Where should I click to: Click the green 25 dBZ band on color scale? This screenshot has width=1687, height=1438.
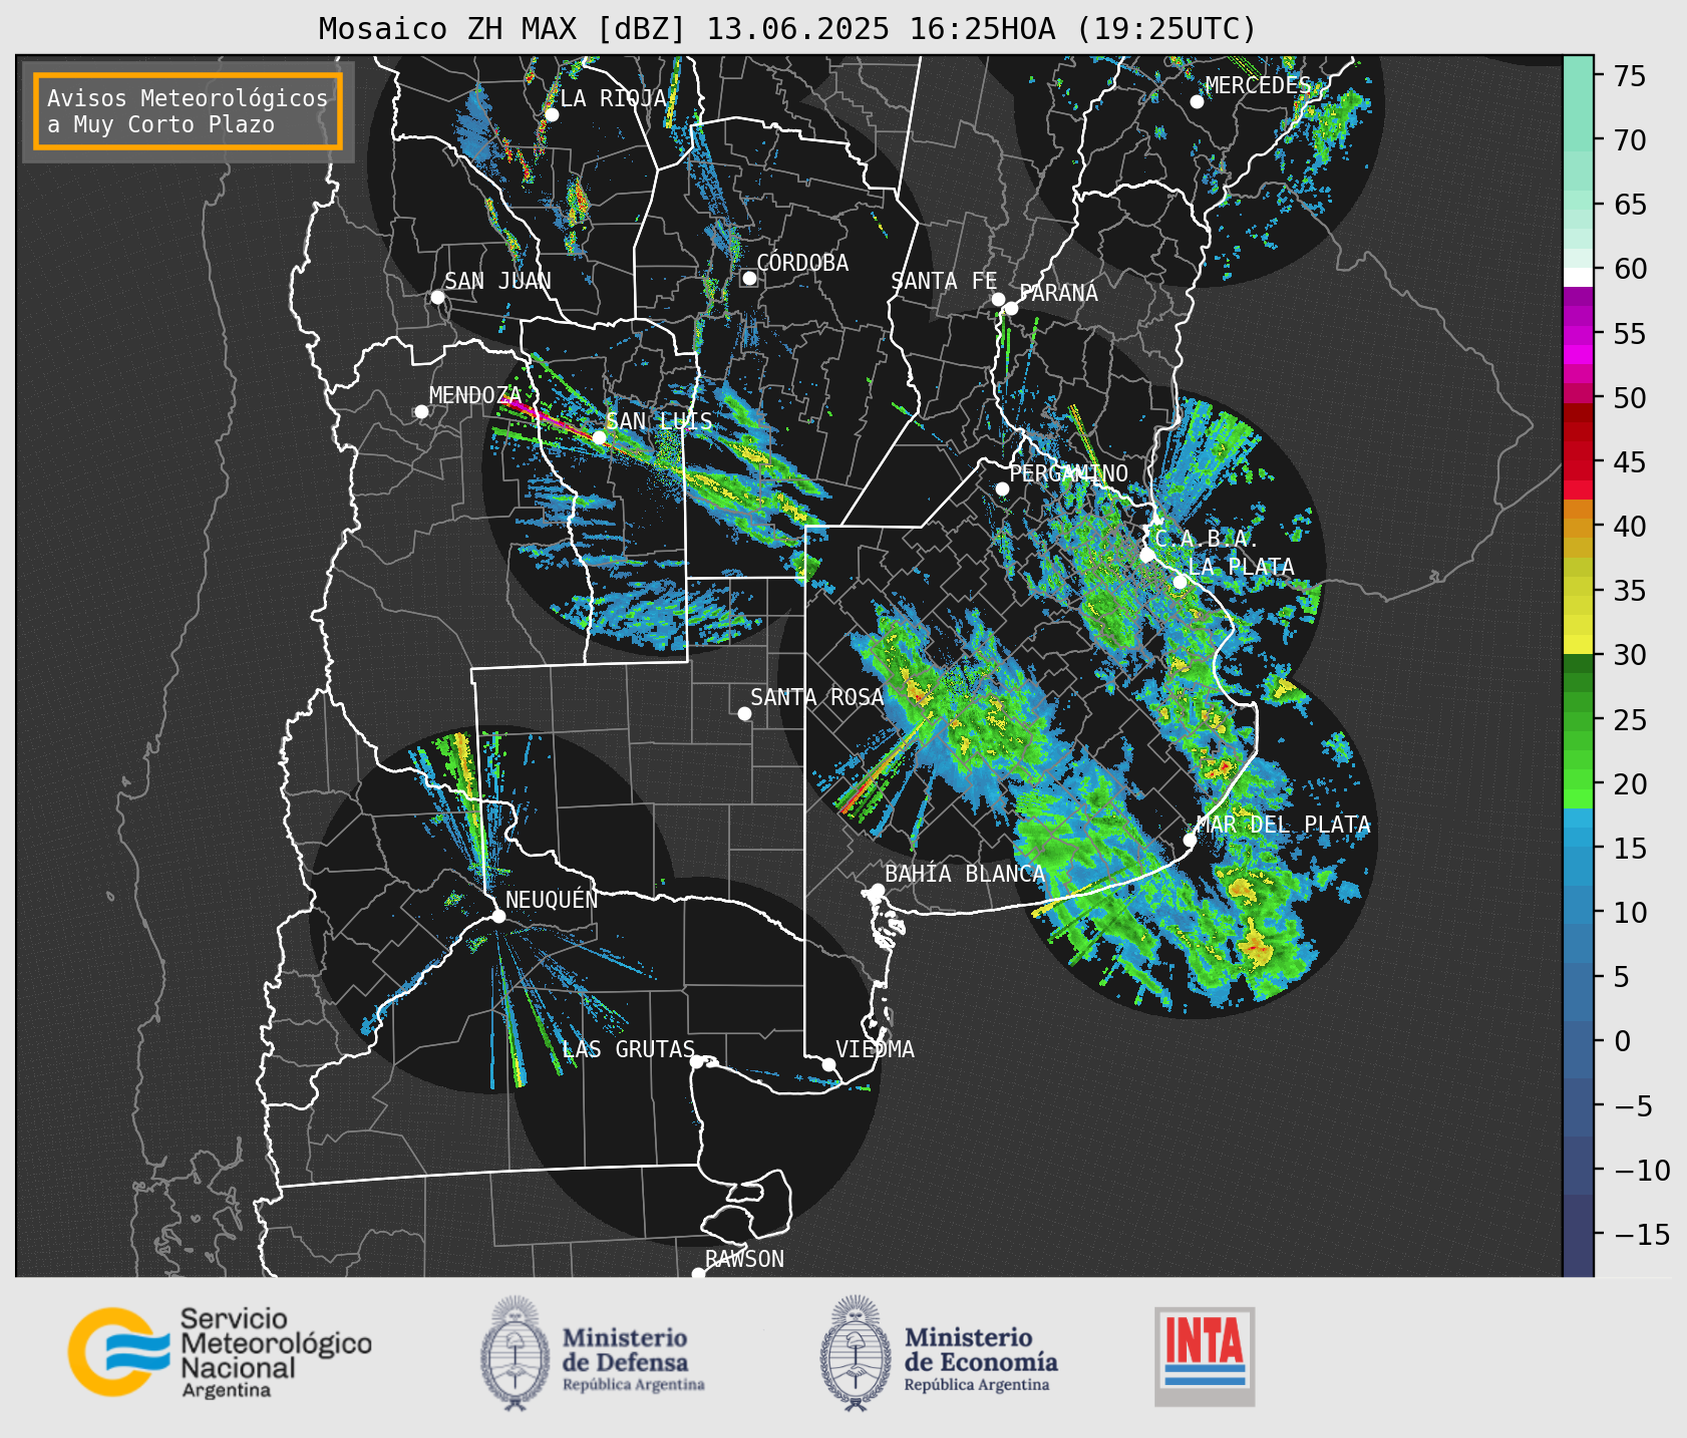pyautogui.click(x=1578, y=720)
